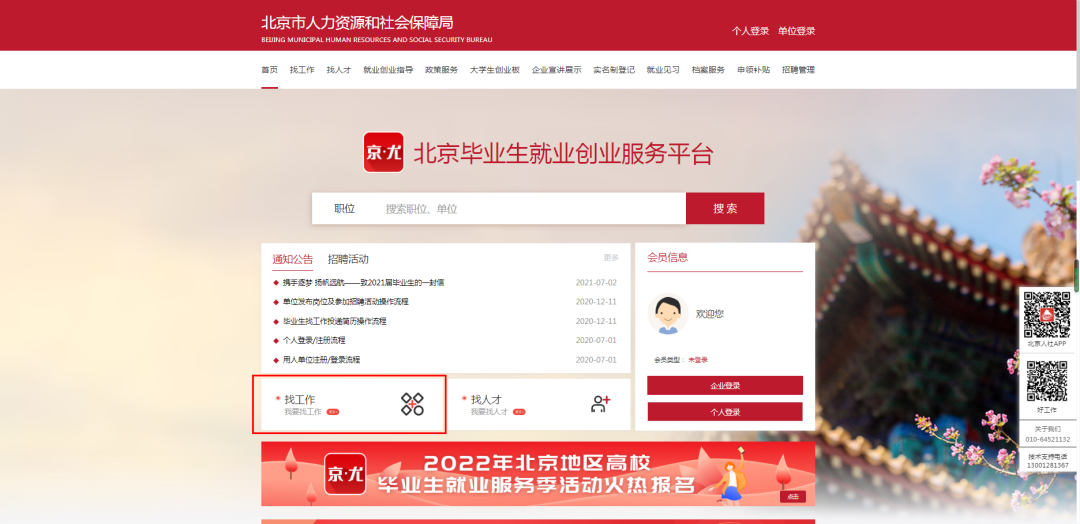Click 单位登录 link in top header
This screenshot has height=524, width=1080.
point(796,31)
